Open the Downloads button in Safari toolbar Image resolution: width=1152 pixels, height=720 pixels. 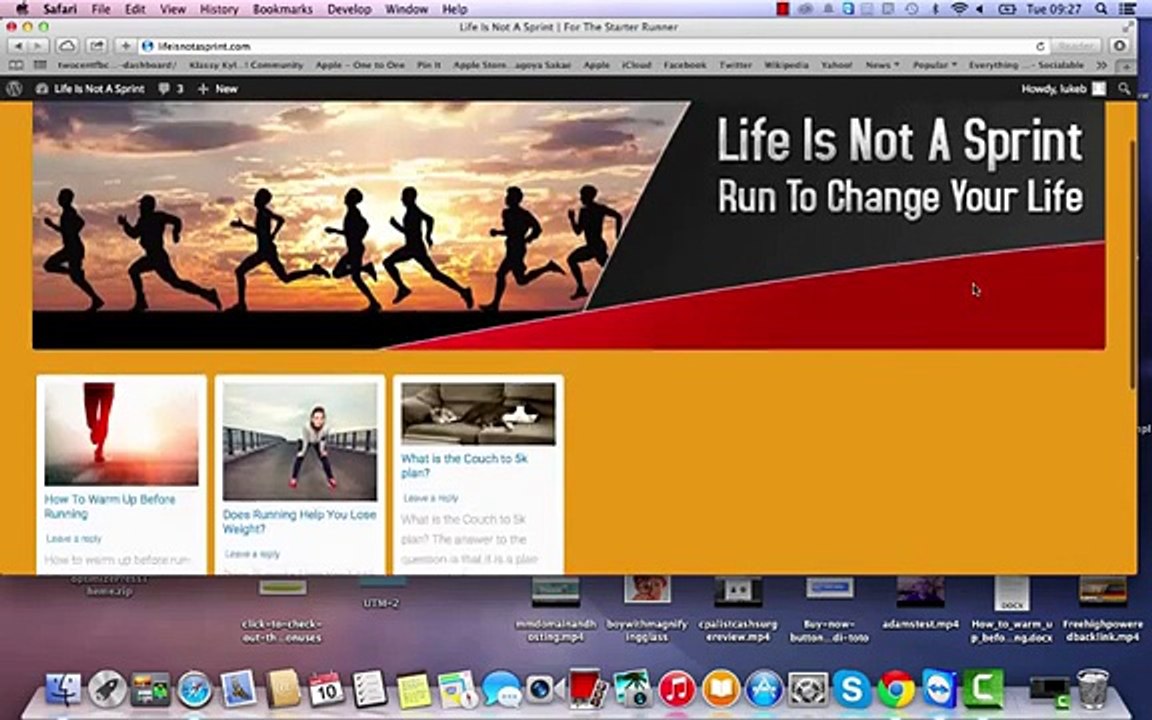click(x=1120, y=46)
